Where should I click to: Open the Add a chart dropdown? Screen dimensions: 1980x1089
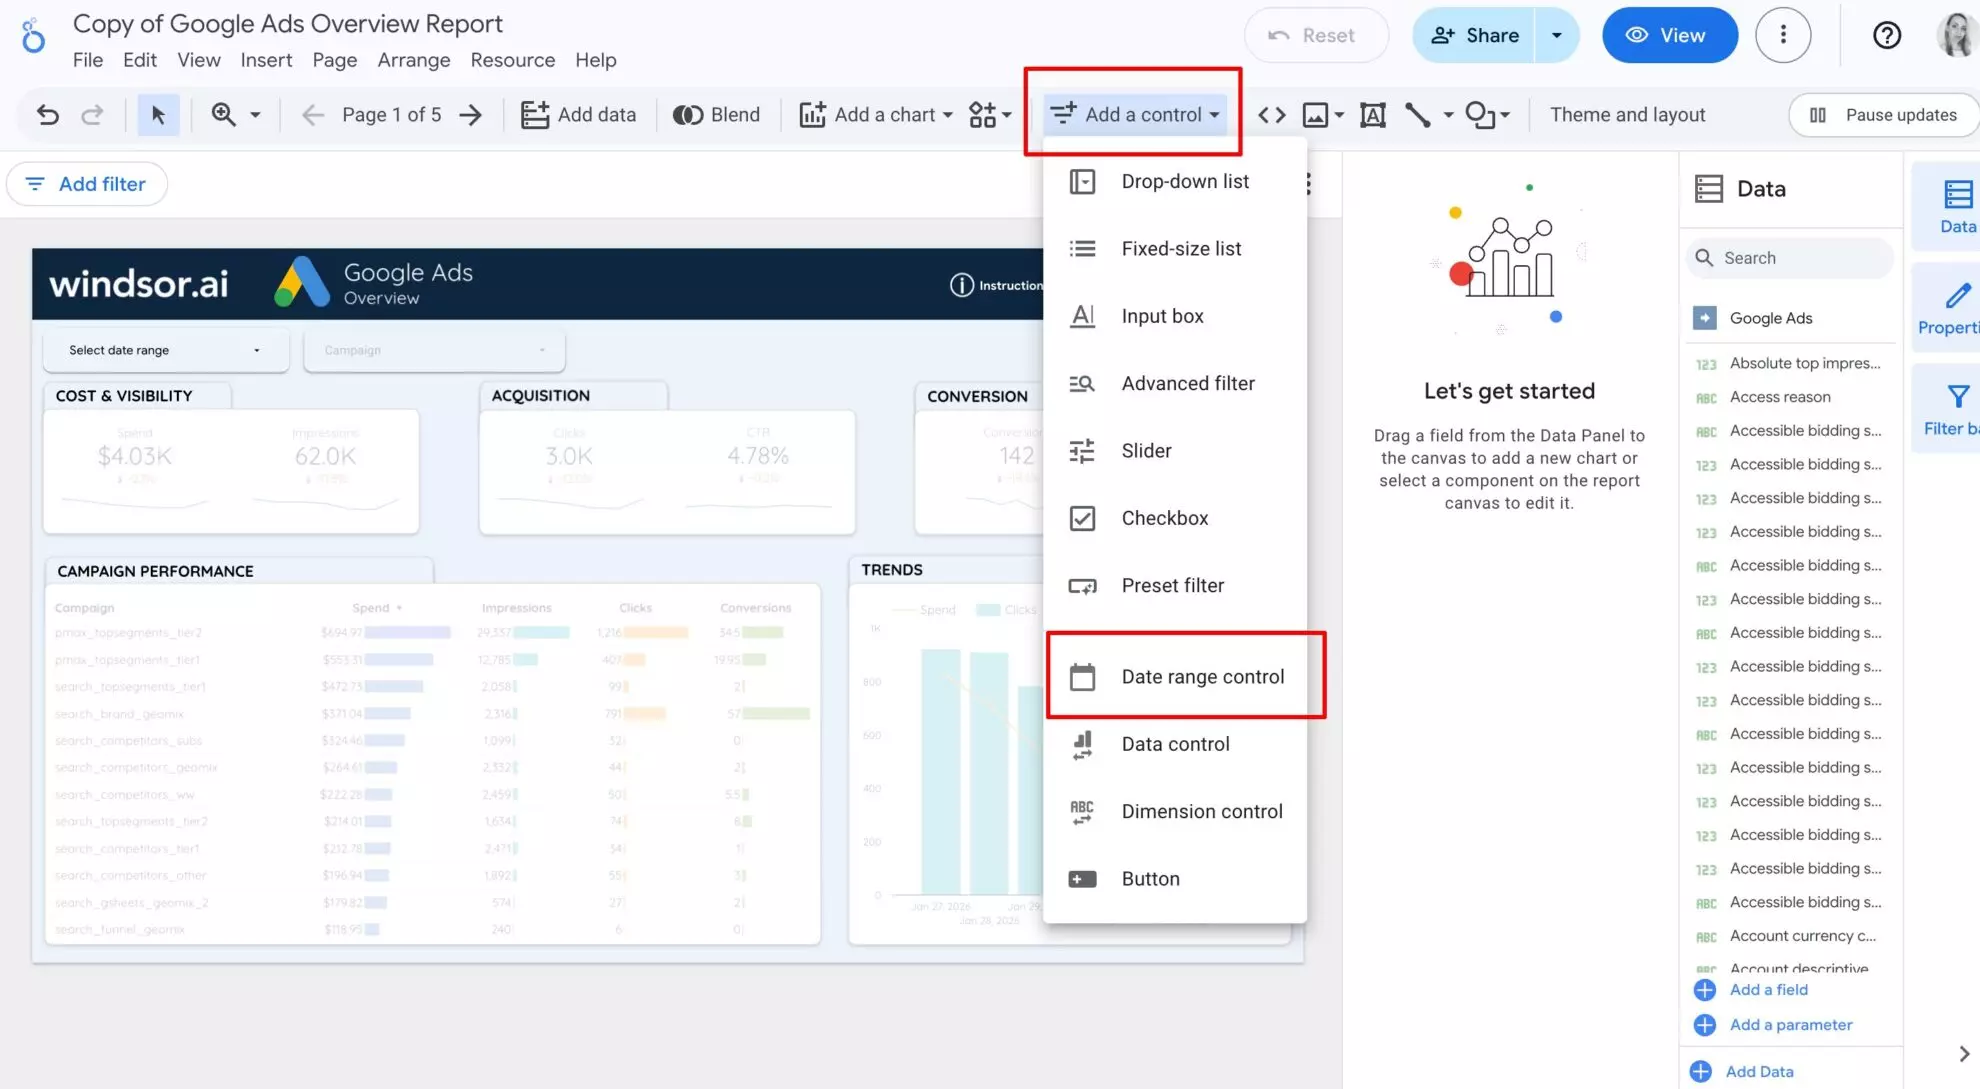point(874,114)
